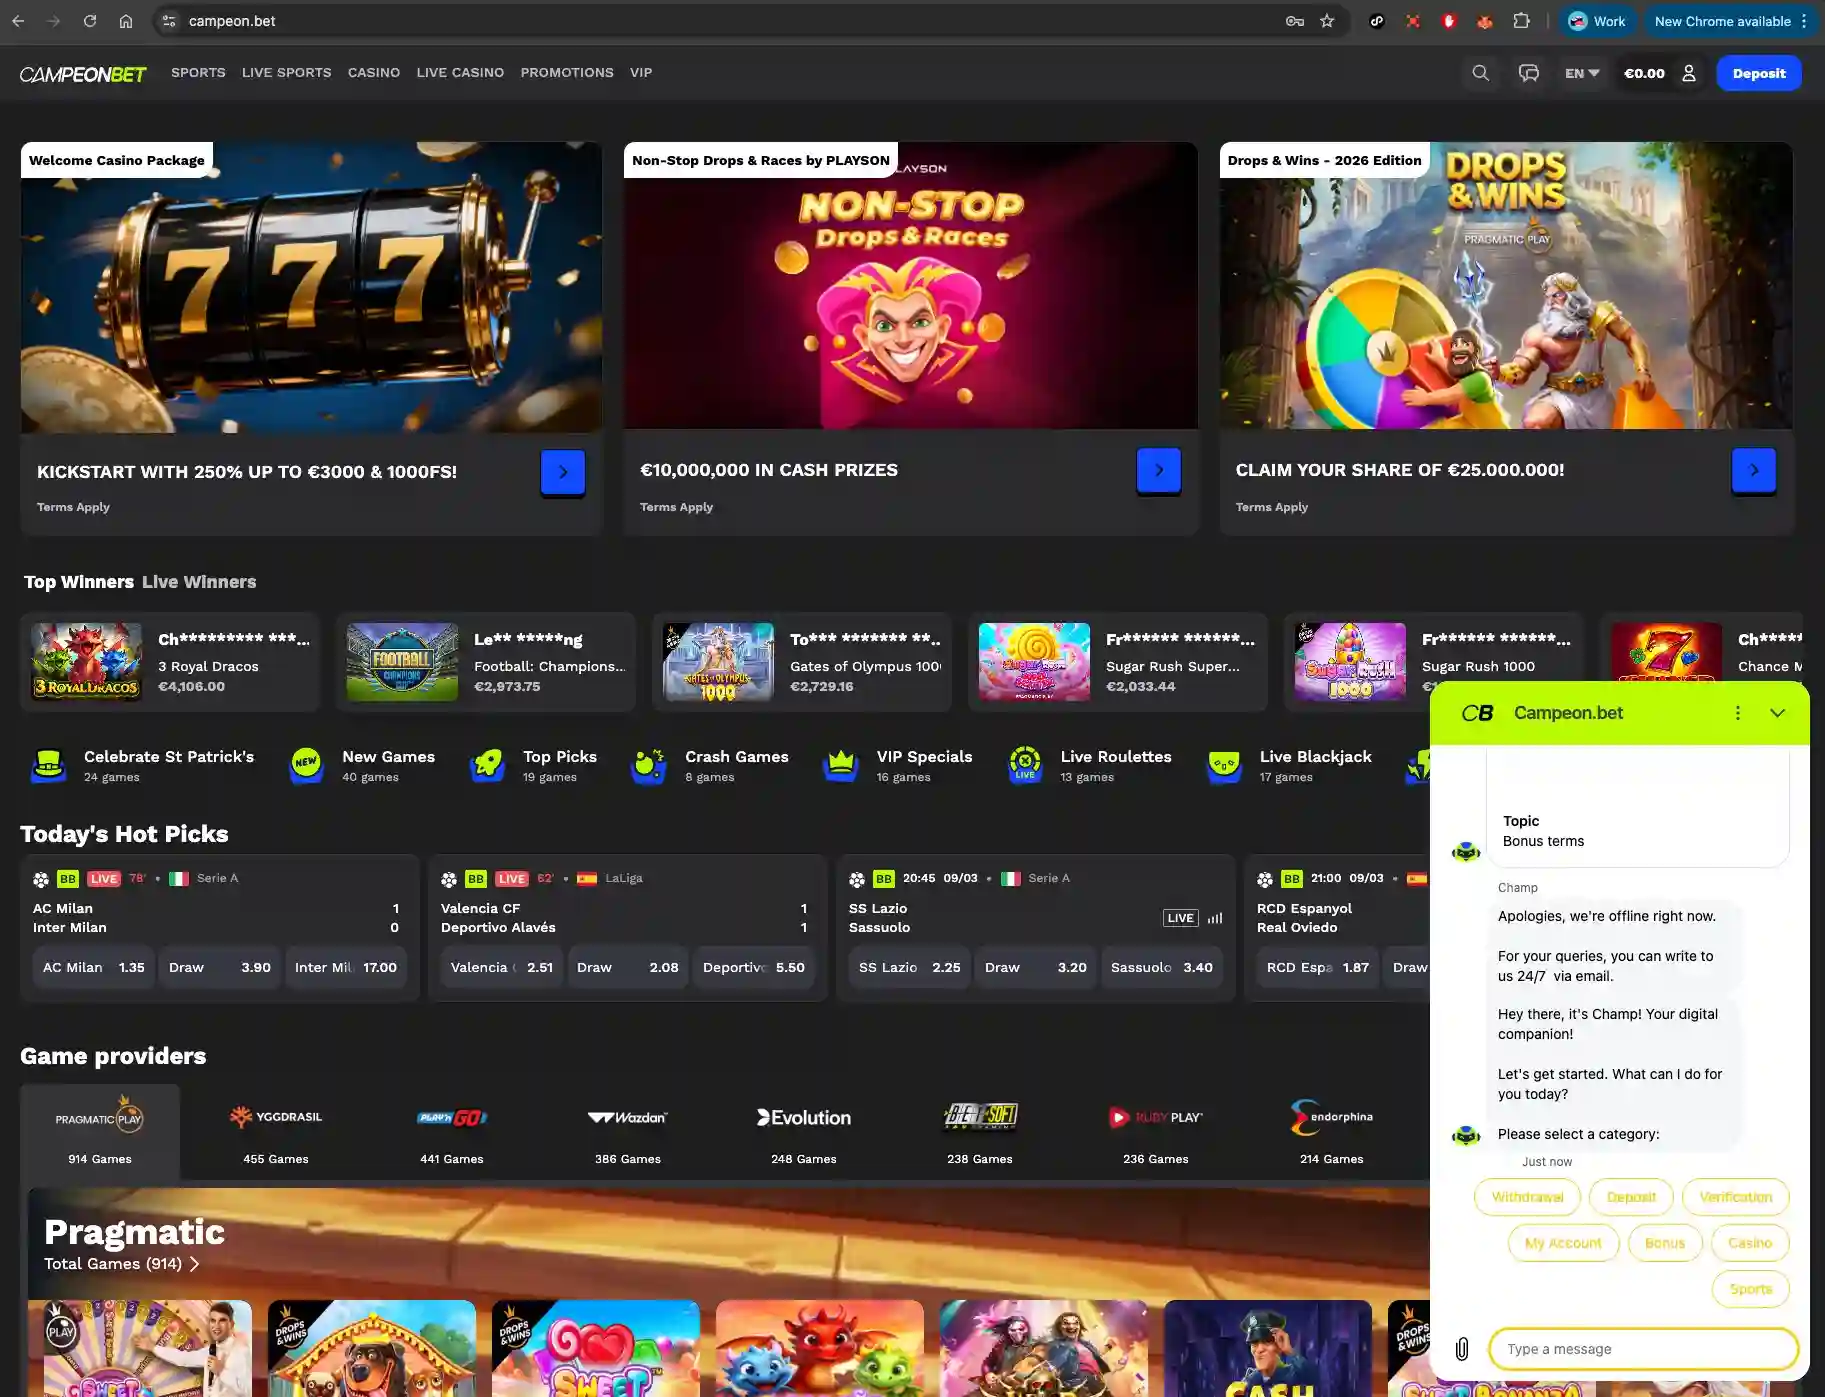Bookmark this page with the star icon
The image size is (1825, 1397).
click(x=1327, y=21)
